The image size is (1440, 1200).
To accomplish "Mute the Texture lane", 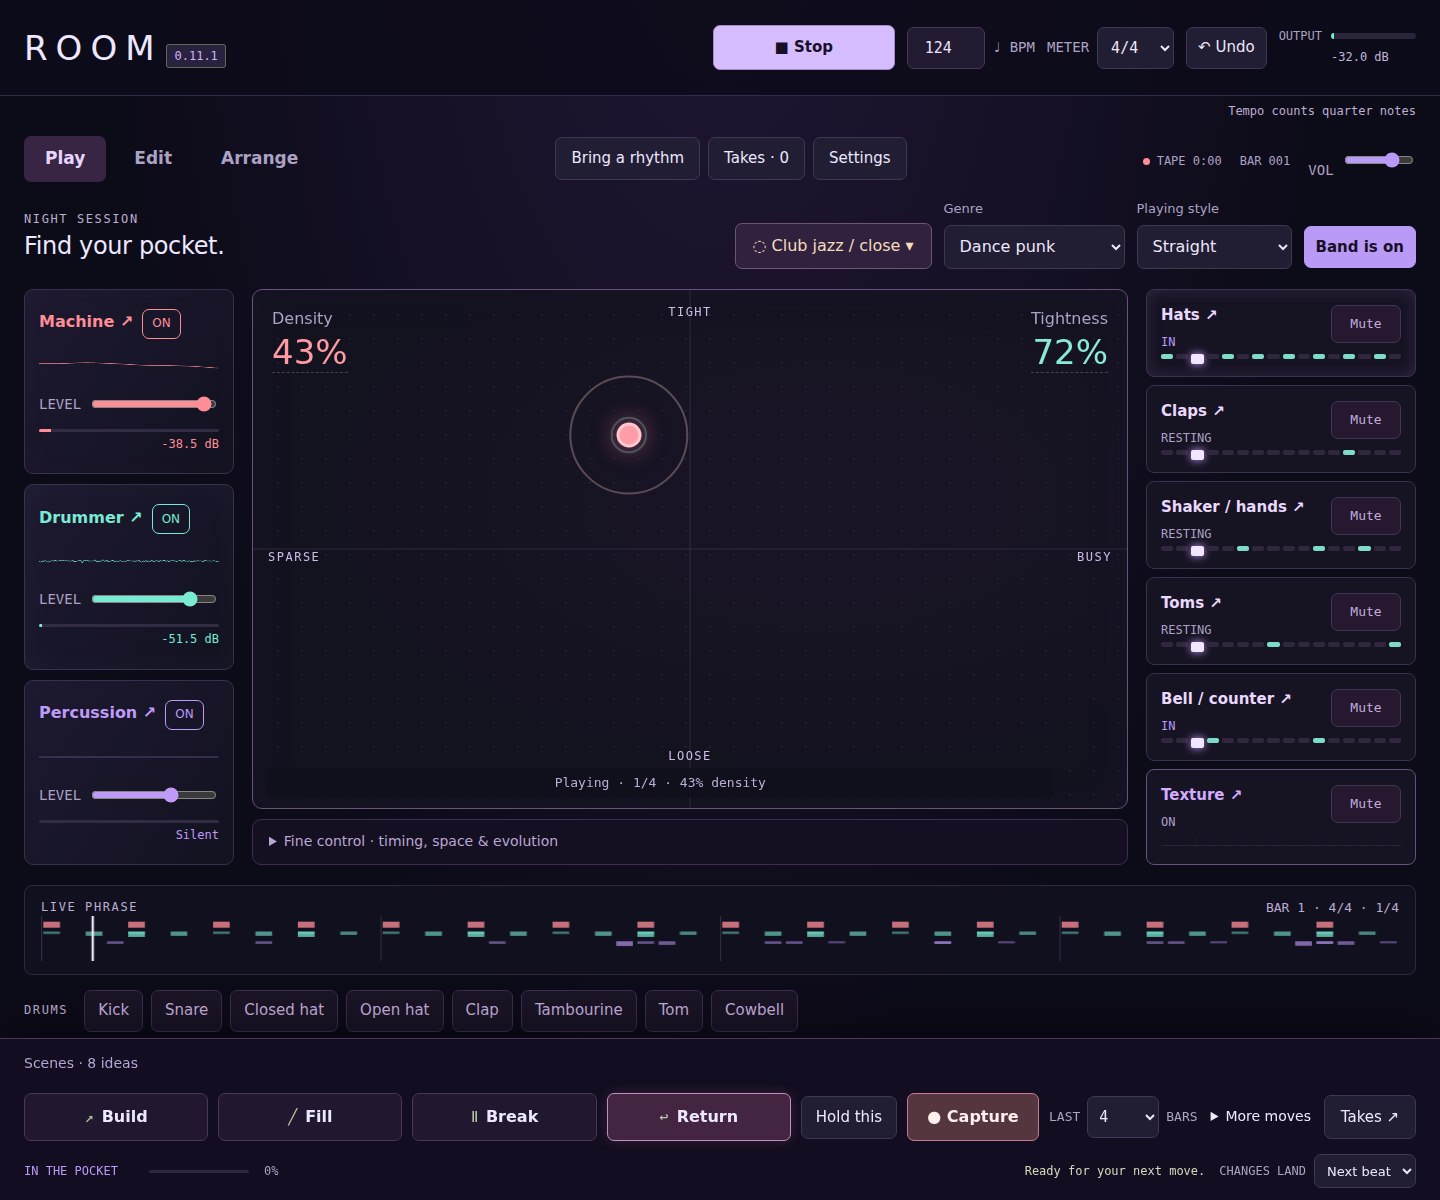I will (1365, 804).
